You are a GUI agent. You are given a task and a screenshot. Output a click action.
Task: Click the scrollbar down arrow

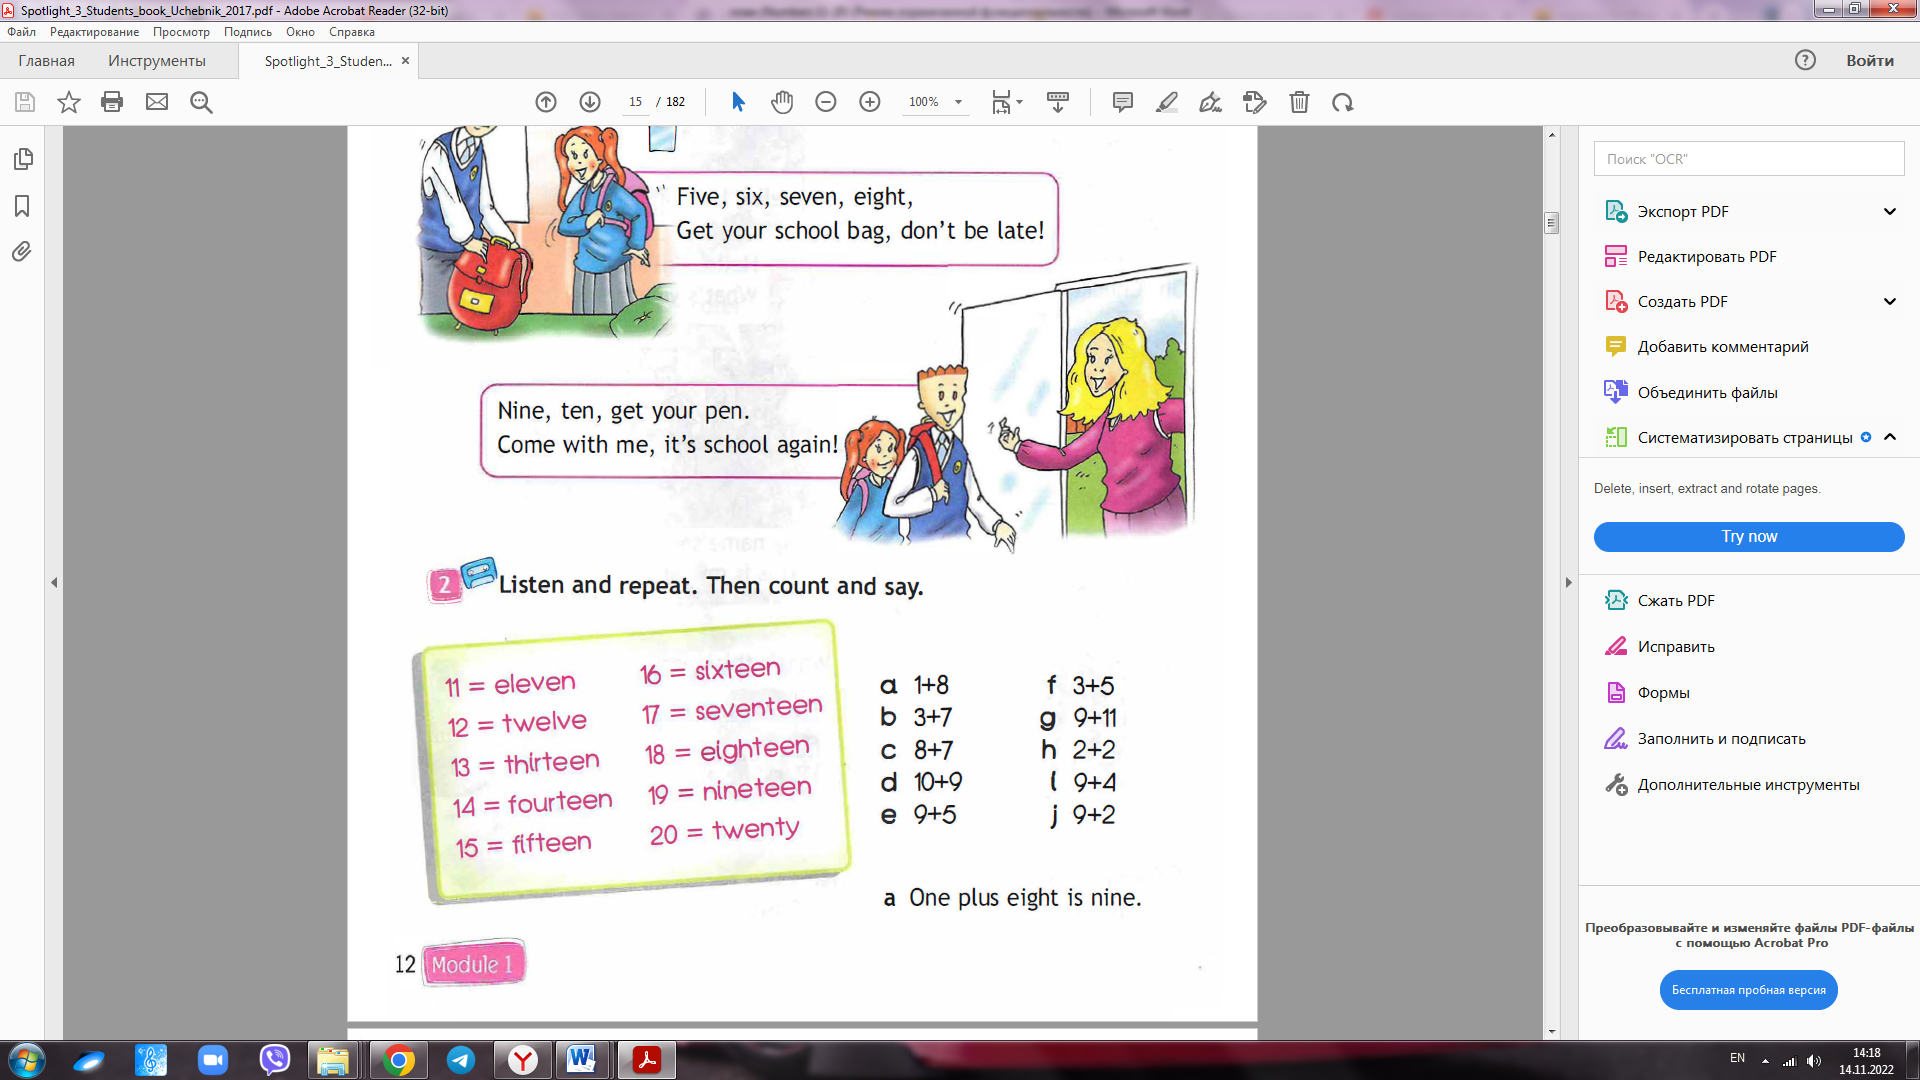pyautogui.click(x=1552, y=1031)
